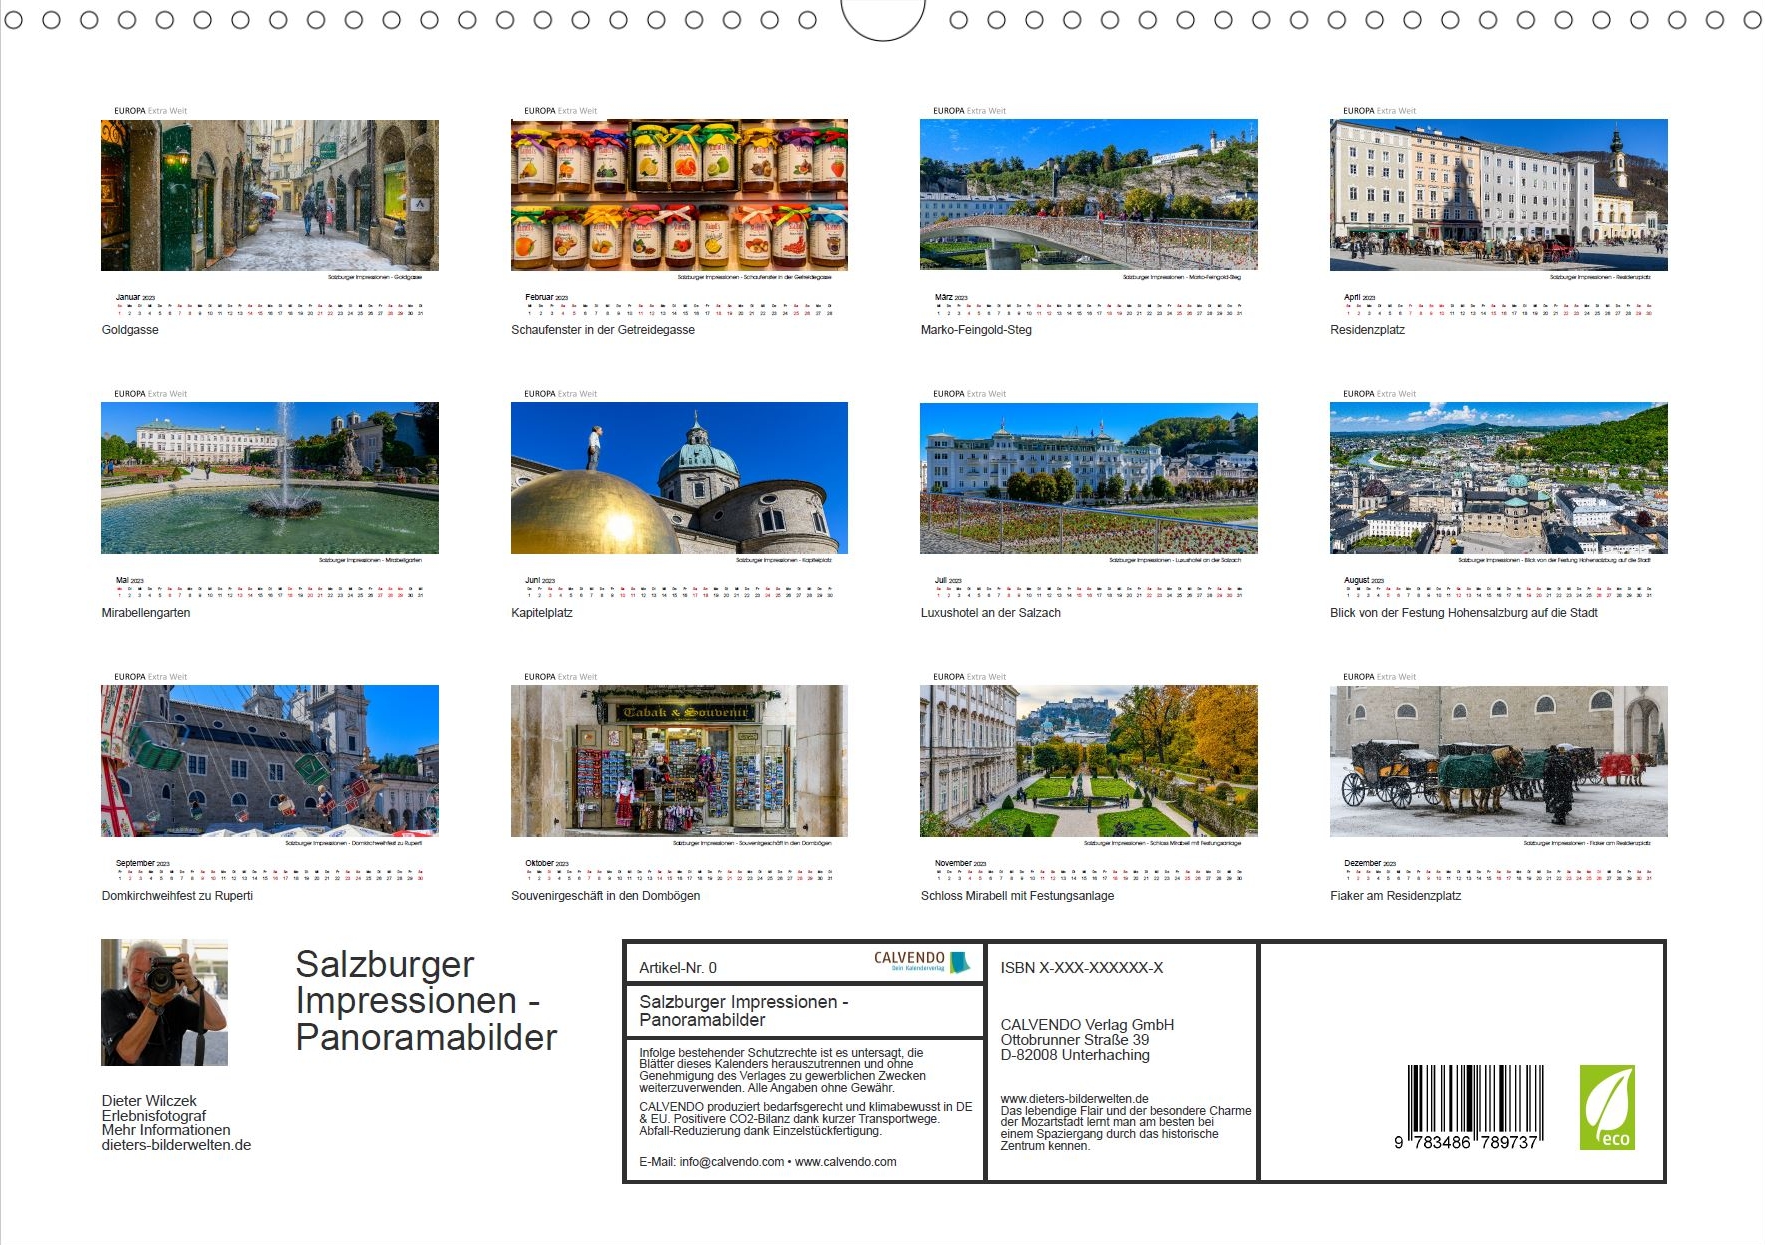The width and height of the screenshot is (1765, 1245).
Task: Select the Kapitelplatz golden sphere photo
Action: point(679,478)
